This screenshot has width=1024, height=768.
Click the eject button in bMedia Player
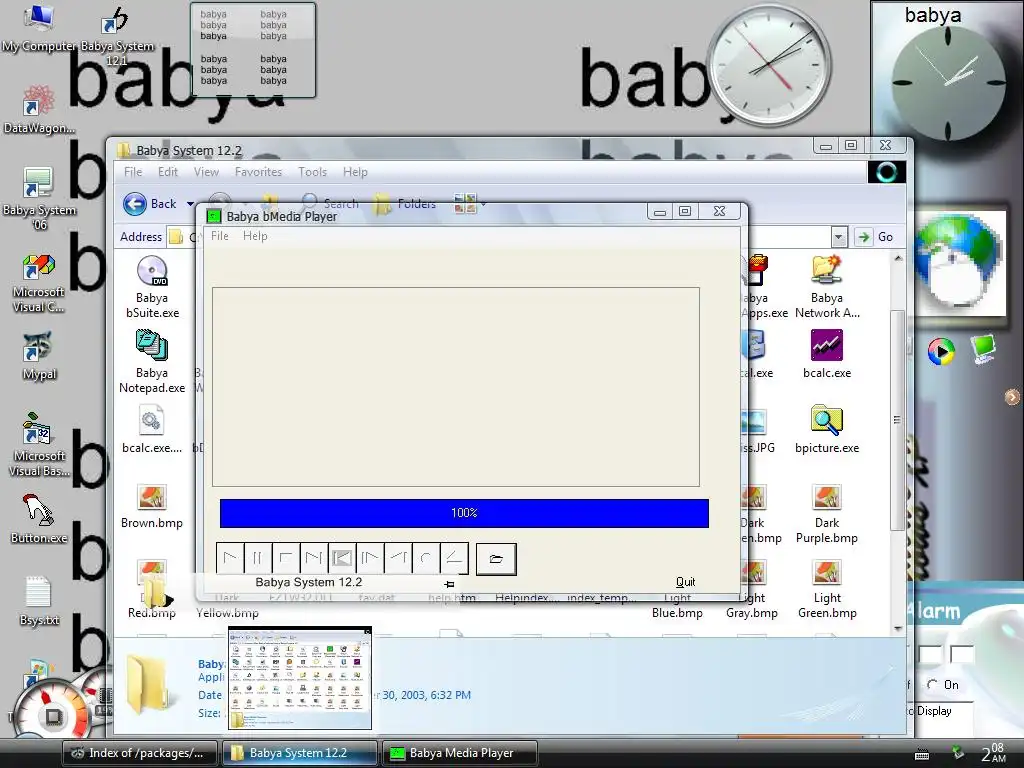[x=454, y=558]
